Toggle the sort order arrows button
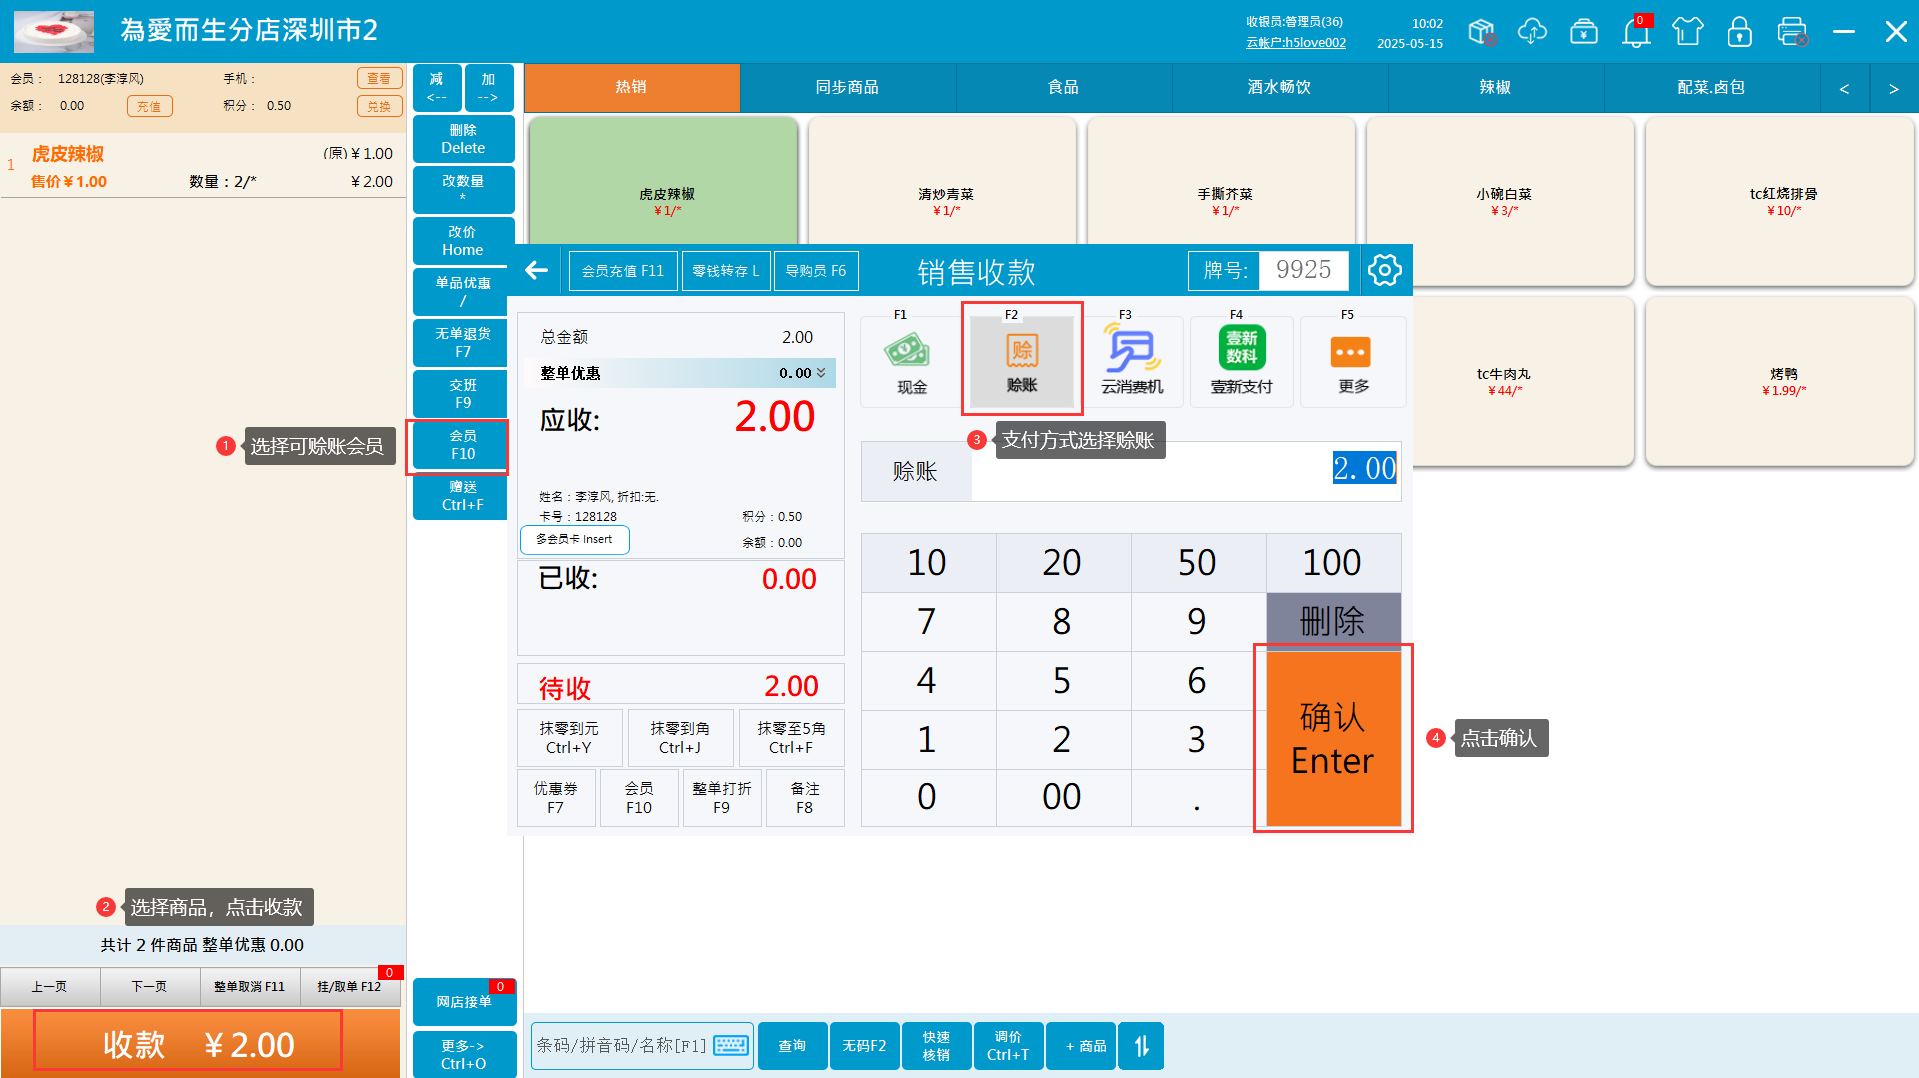Image resolution: width=1919 pixels, height=1078 pixels. click(1141, 1046)
